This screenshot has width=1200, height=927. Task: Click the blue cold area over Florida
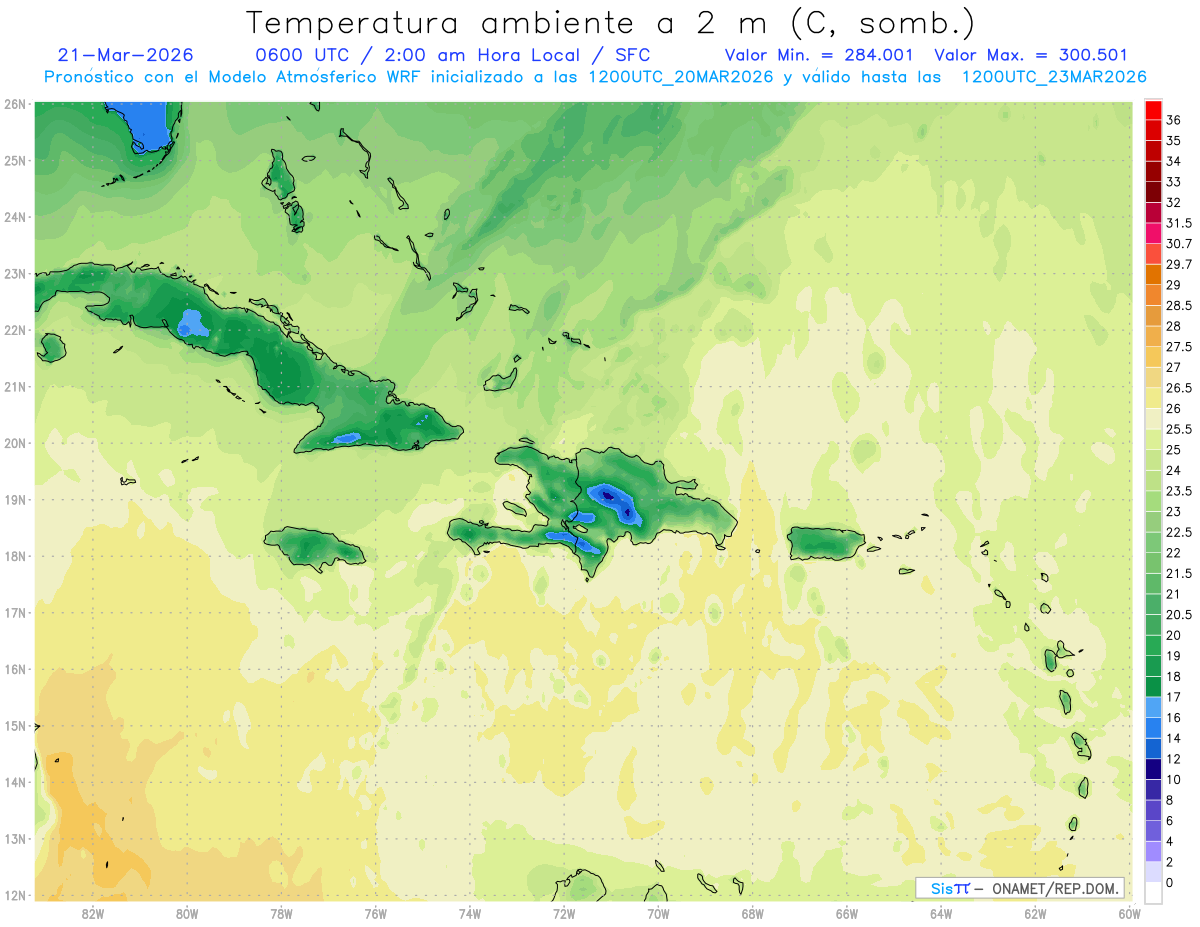pos(150,126)
